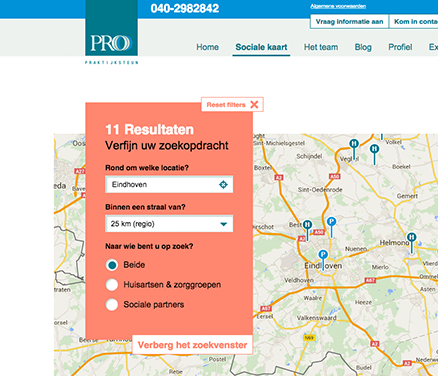Select the H map pin near Veghel
Screen dimensions: 438x376
pyautogui.click(x=354, y=149)
